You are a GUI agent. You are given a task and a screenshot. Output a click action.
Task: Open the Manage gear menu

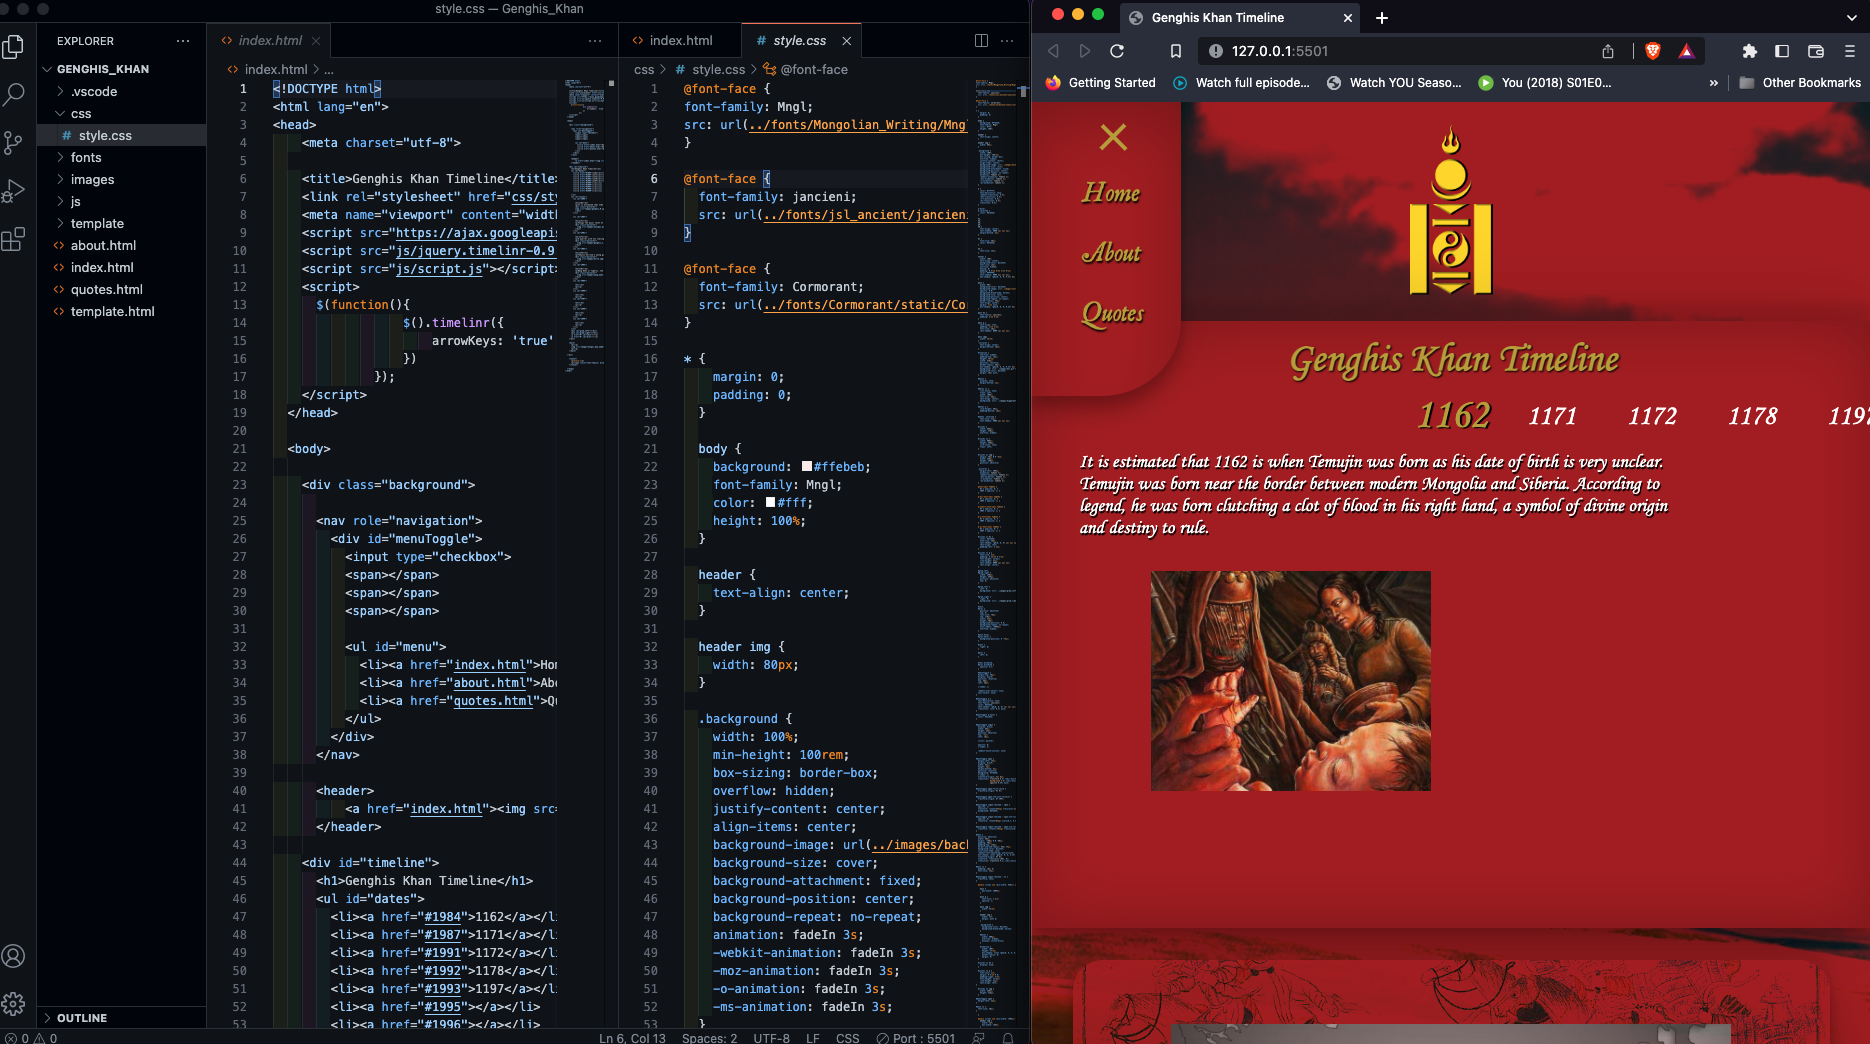[14, 1003]
